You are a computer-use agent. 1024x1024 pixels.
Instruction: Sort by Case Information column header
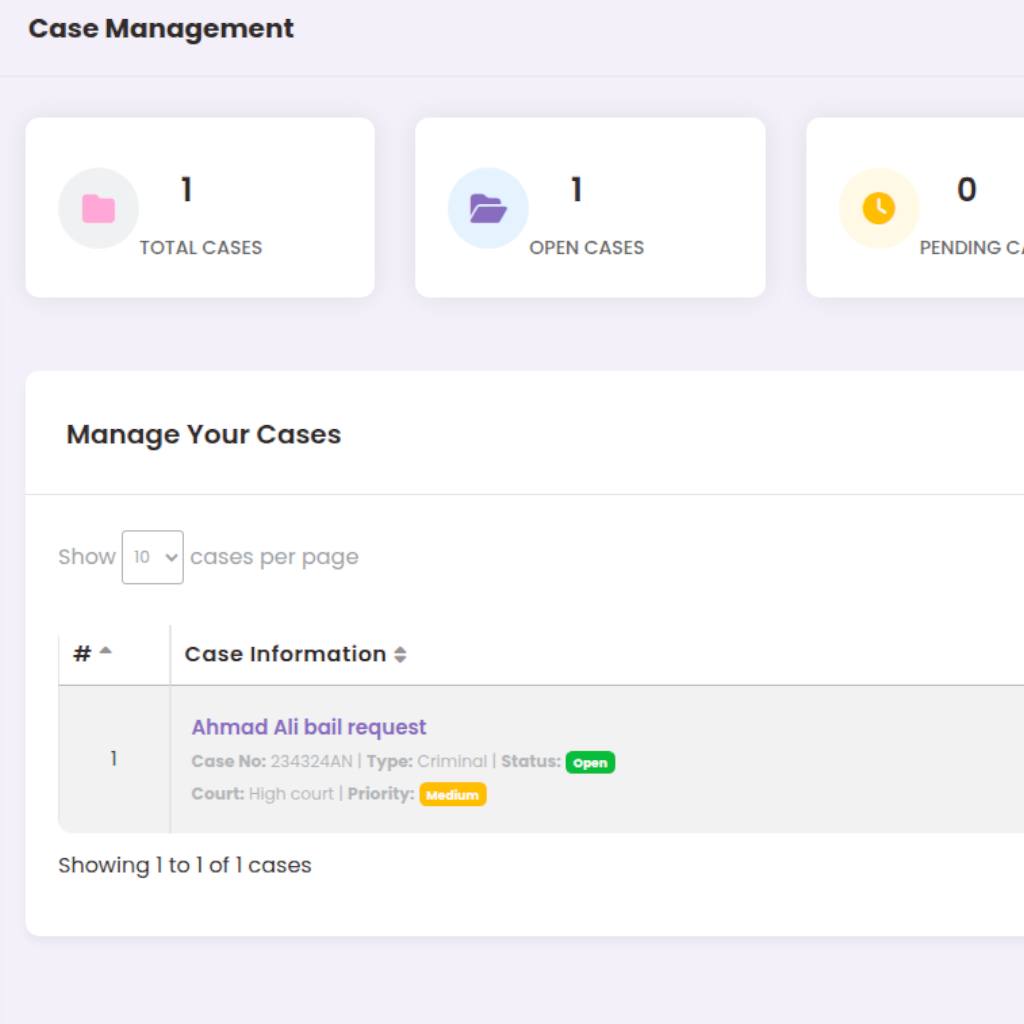click(x=285, y=654)
